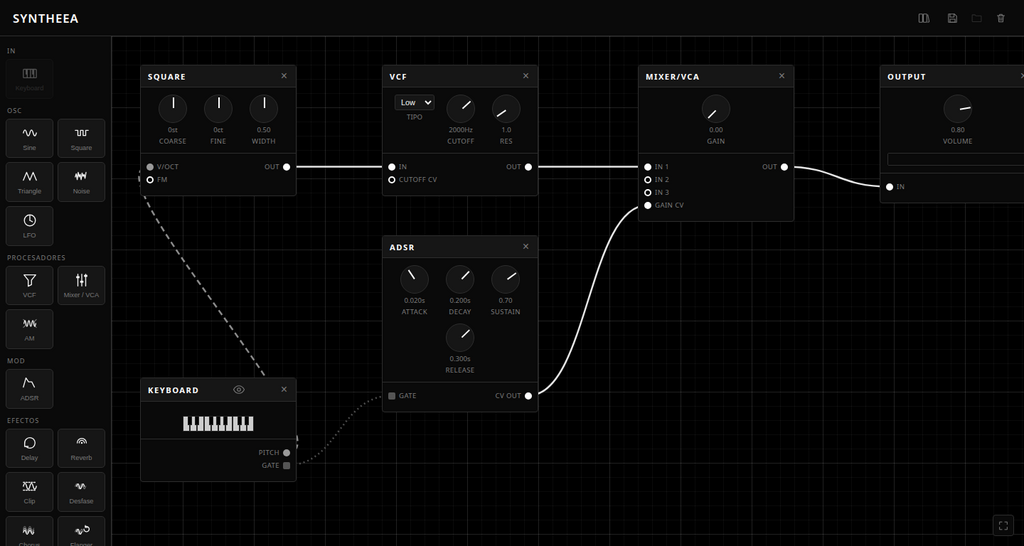
Task: Add a Chorus effect module
Action: 29,531
